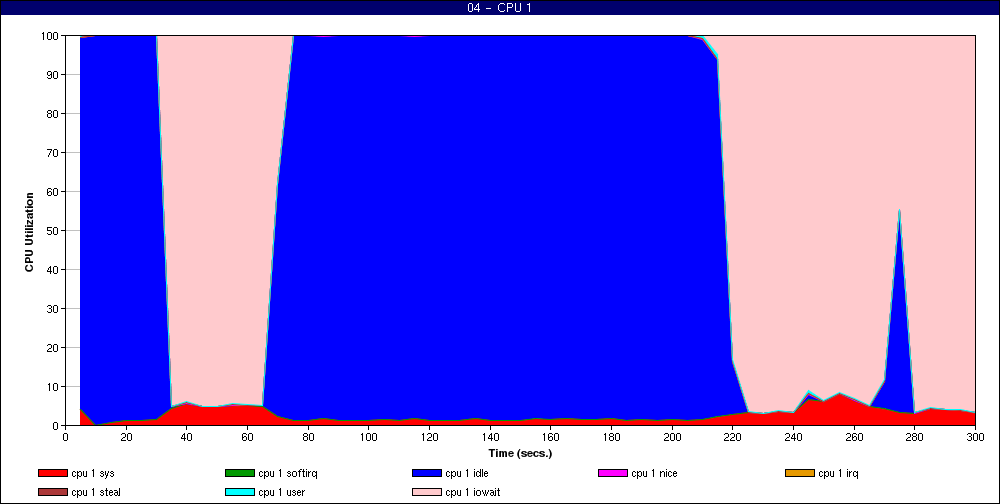Click the 20 tick on time axis
1000x504 pixels.
tap(126, 437)
